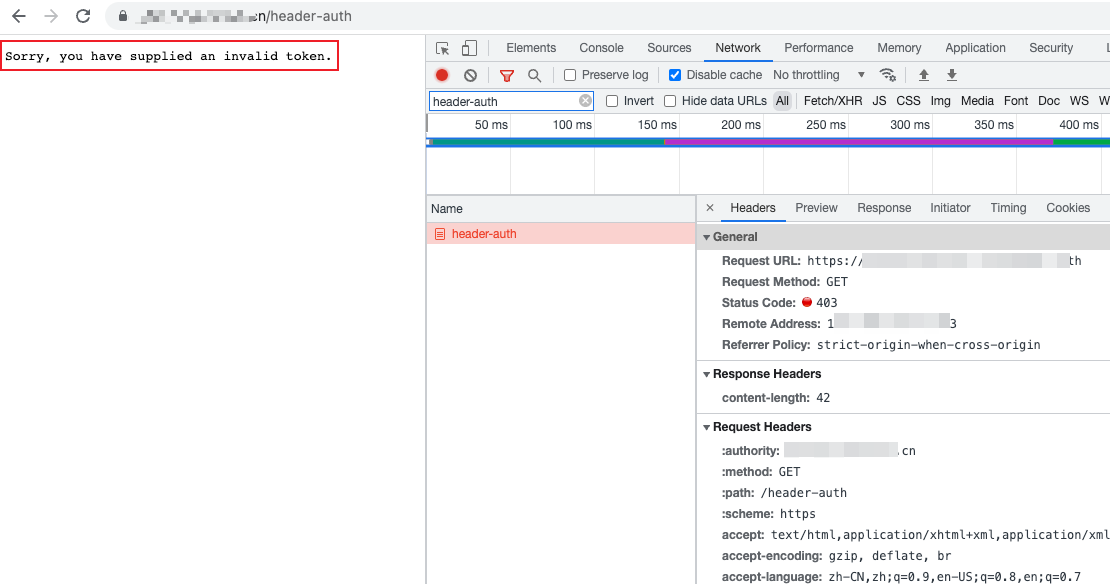Open the Response tab in request details
1110x584 pixels.
pos(883,208)
